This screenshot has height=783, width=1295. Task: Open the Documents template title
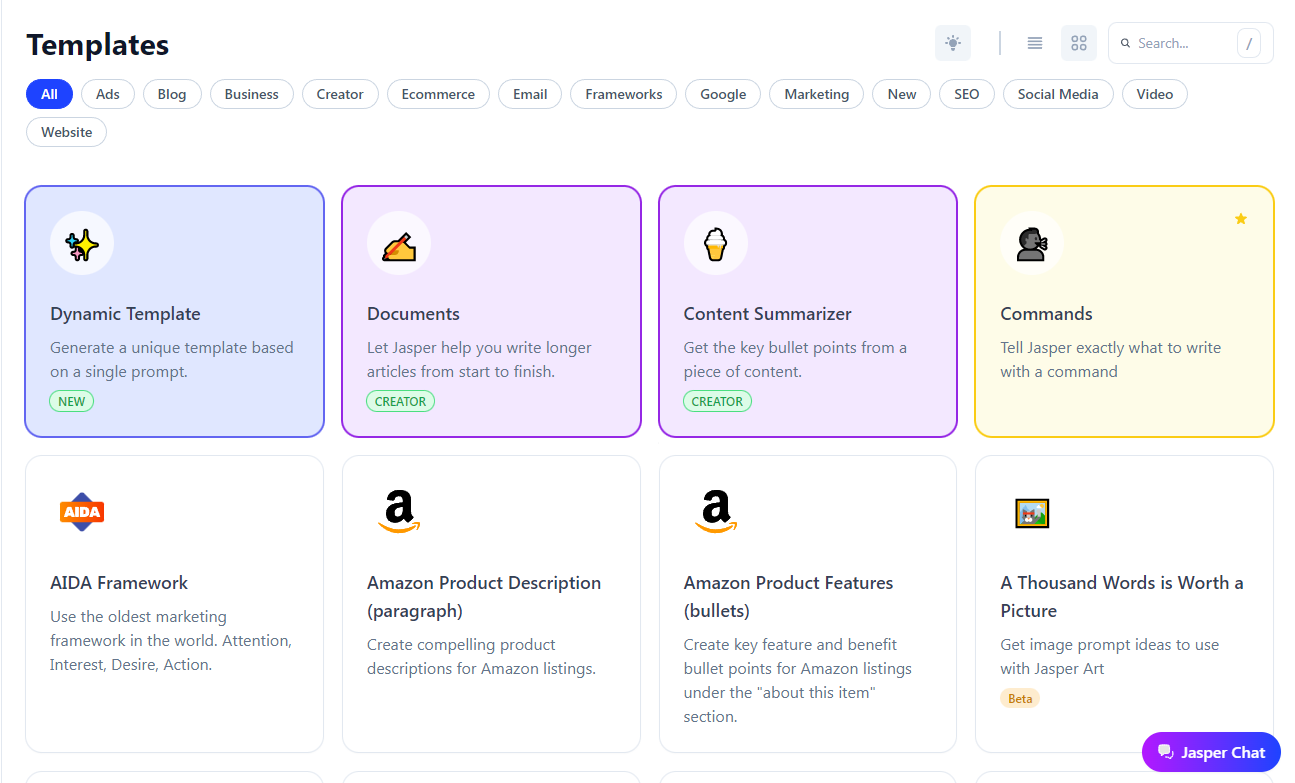coord(413,314)
